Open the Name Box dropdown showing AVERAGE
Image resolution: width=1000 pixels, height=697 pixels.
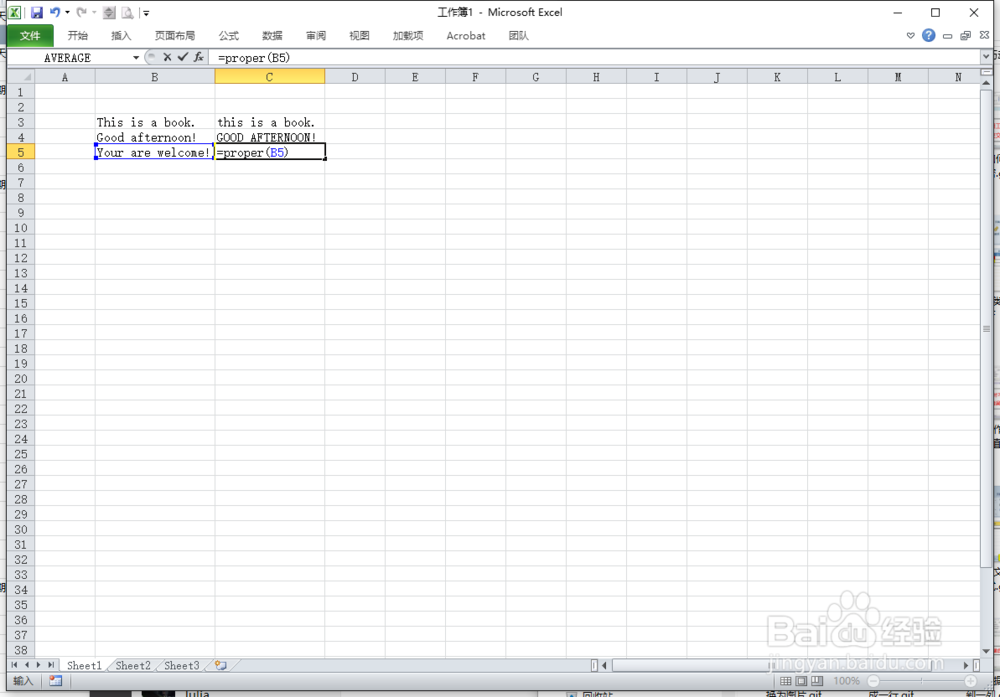pos(136,58)
